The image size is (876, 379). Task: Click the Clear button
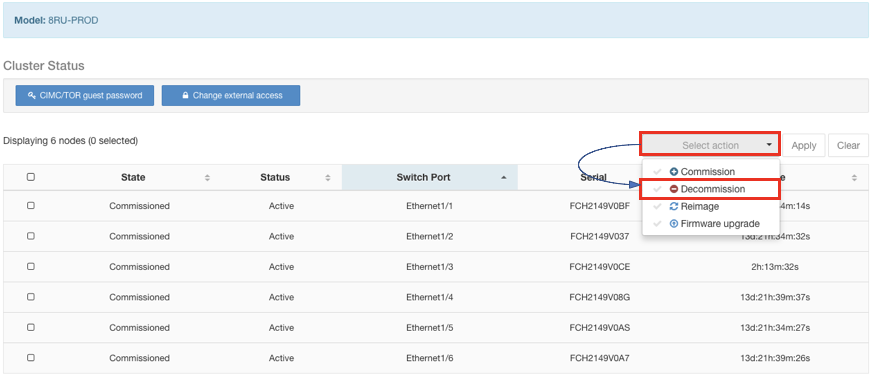(x=848, y=145)
